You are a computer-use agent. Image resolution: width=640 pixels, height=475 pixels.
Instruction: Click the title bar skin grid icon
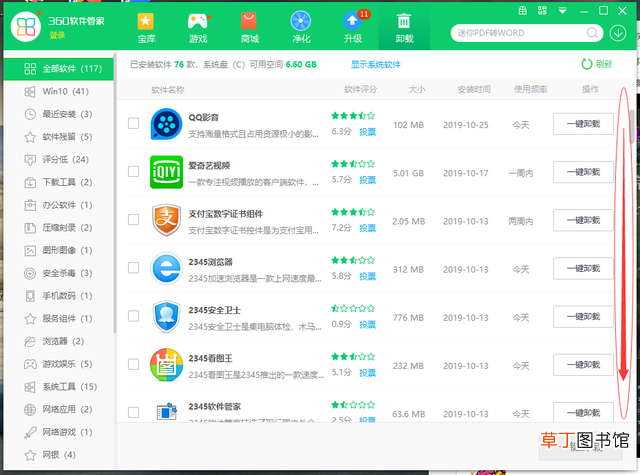[x=522, y=11]
